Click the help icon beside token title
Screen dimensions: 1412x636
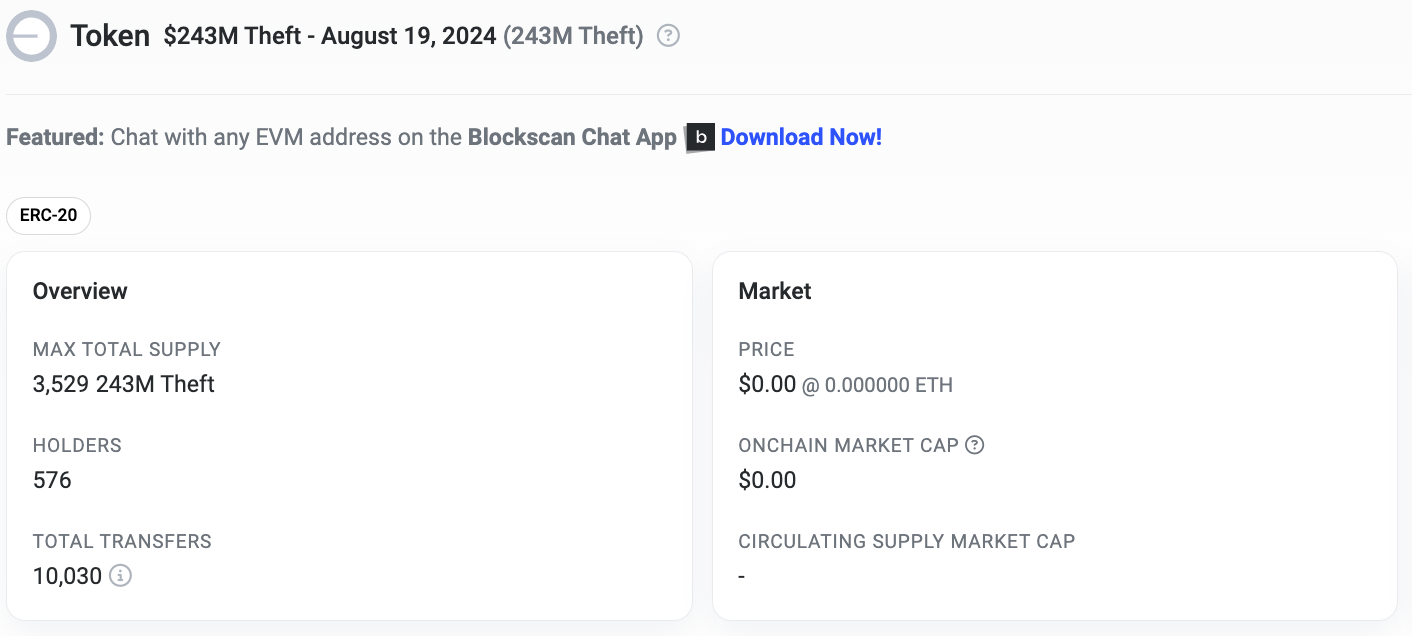[x=669, y=36]
